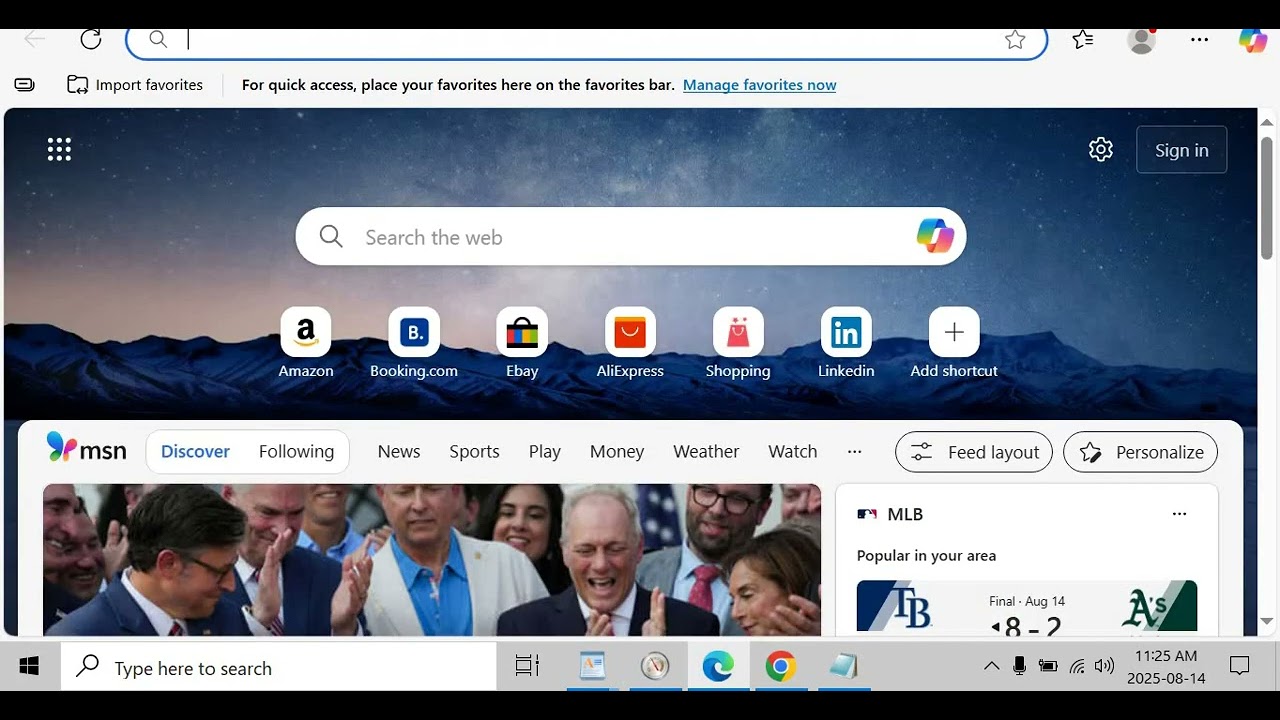Viewport: 1280px width, 720px height.
Task: Open Edge Settings and more menu
Action: tap(1199, 39)
